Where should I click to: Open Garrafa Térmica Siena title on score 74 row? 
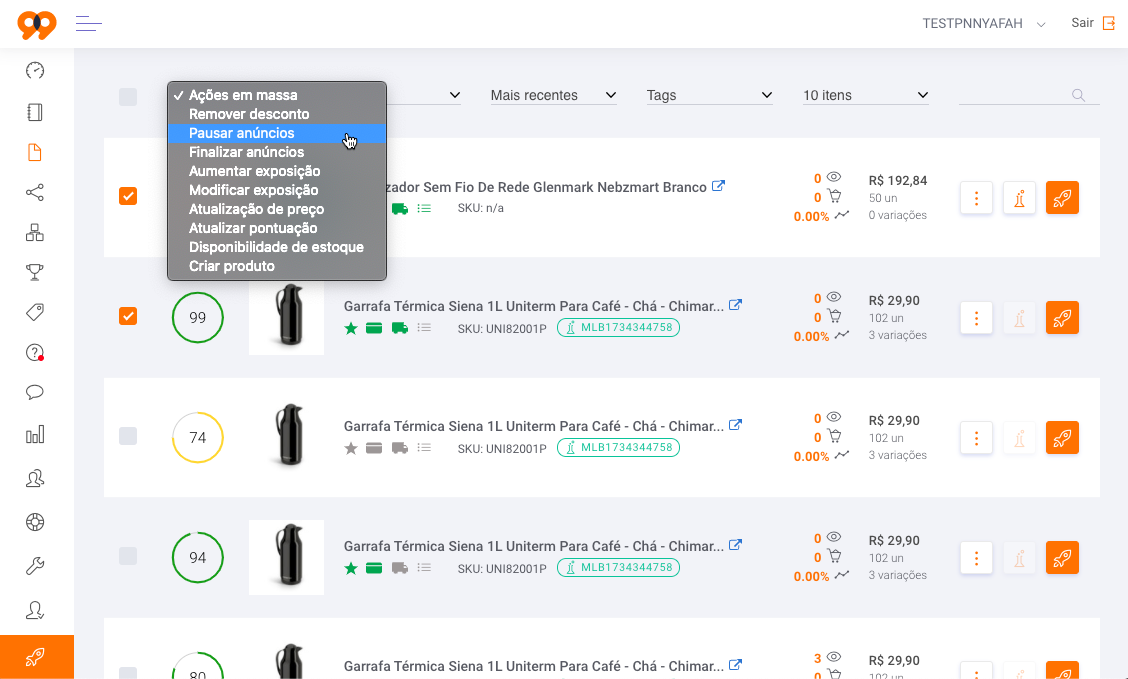click(534, 427)
